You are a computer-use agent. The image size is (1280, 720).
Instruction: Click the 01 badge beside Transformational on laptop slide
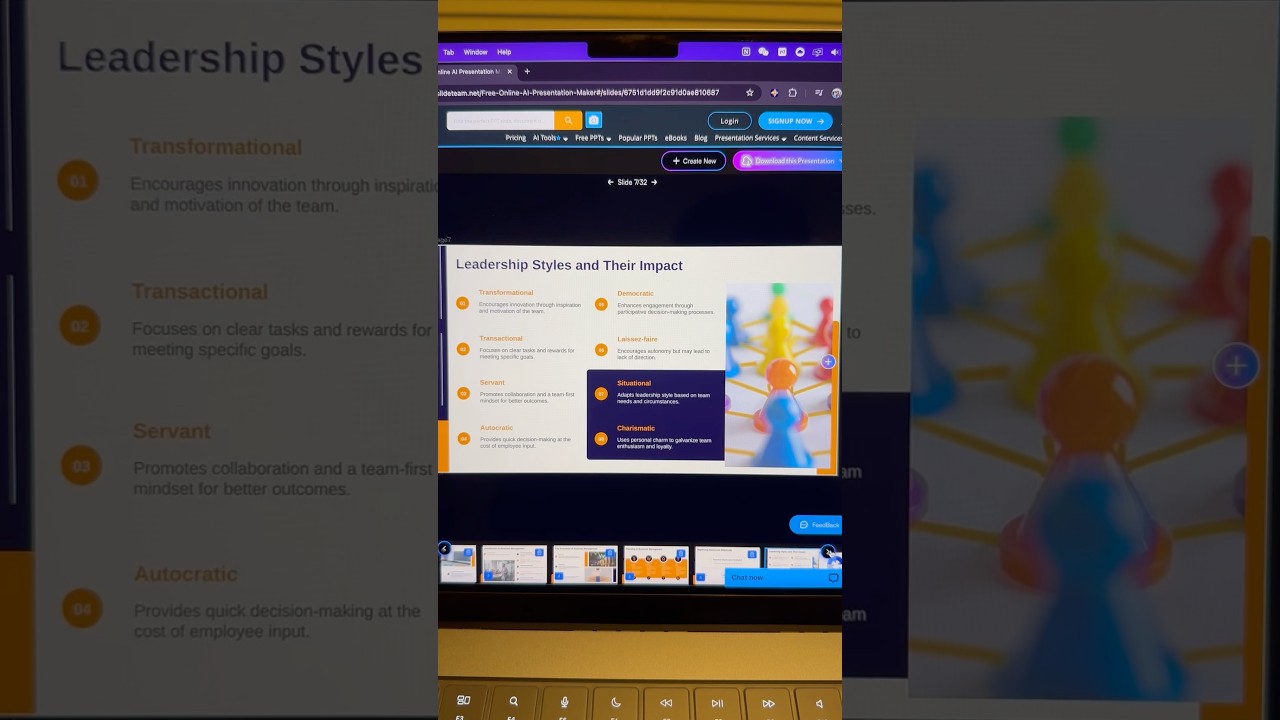click(462, 303)
